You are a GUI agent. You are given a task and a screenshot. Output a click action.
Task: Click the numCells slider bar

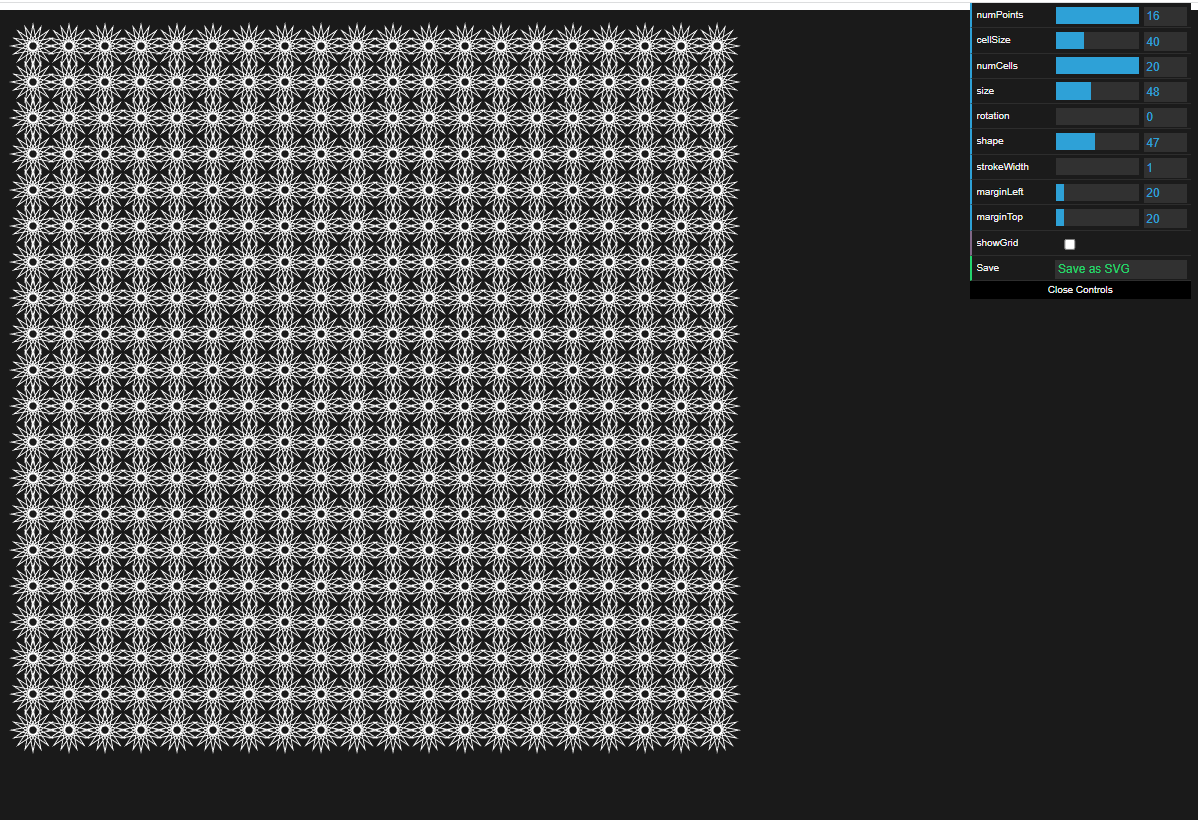[x=1096, y=66]
